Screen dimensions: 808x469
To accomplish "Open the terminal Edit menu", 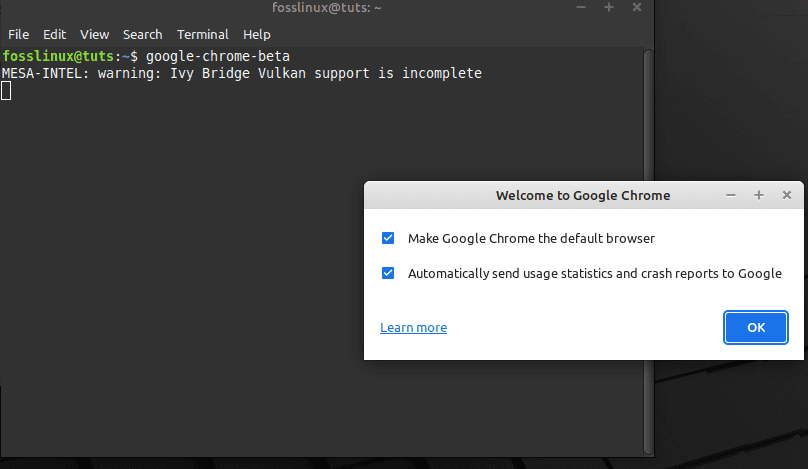I will [54, 35].
